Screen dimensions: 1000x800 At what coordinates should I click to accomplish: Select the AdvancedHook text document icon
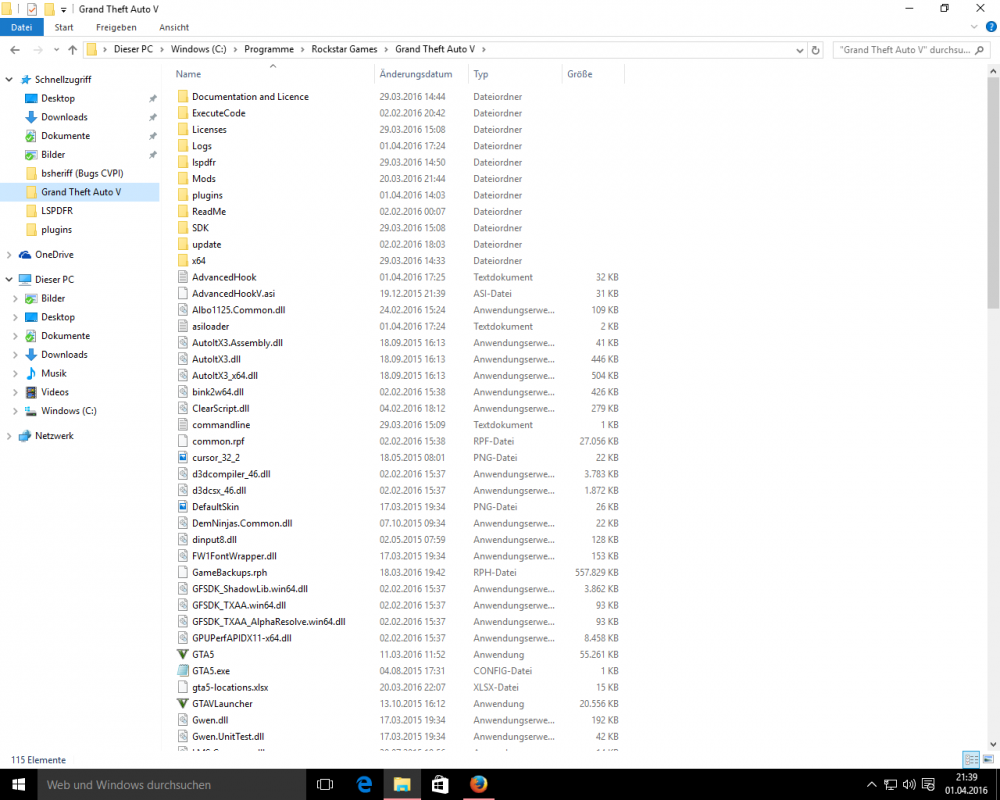coord(182,277)
